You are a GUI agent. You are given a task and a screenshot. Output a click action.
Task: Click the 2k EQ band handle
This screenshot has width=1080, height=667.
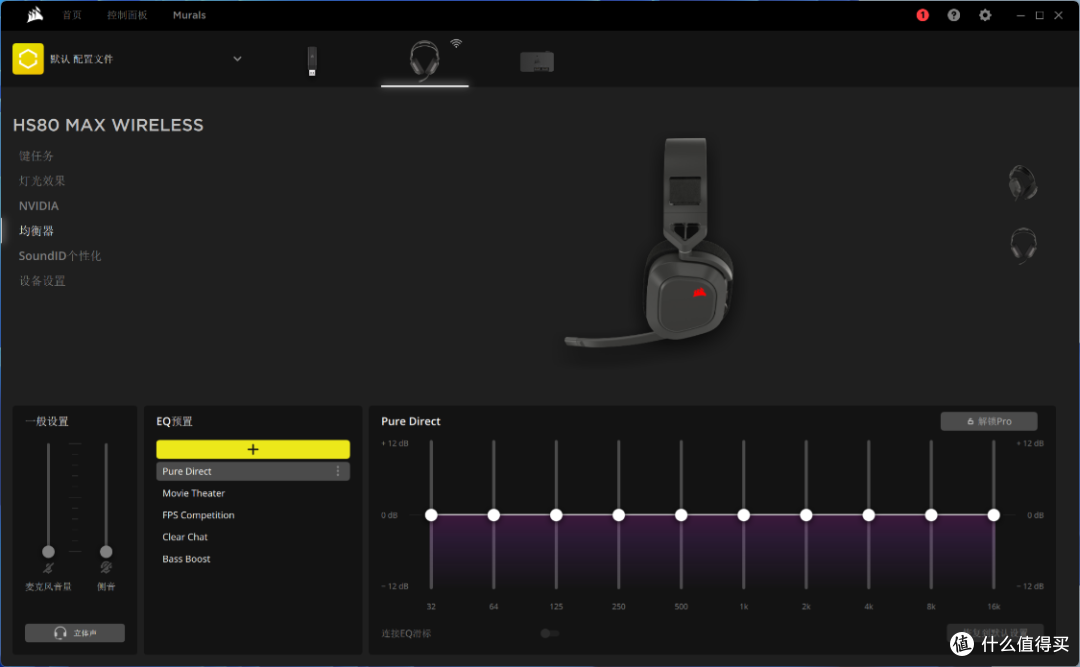[x=806, y=515]
